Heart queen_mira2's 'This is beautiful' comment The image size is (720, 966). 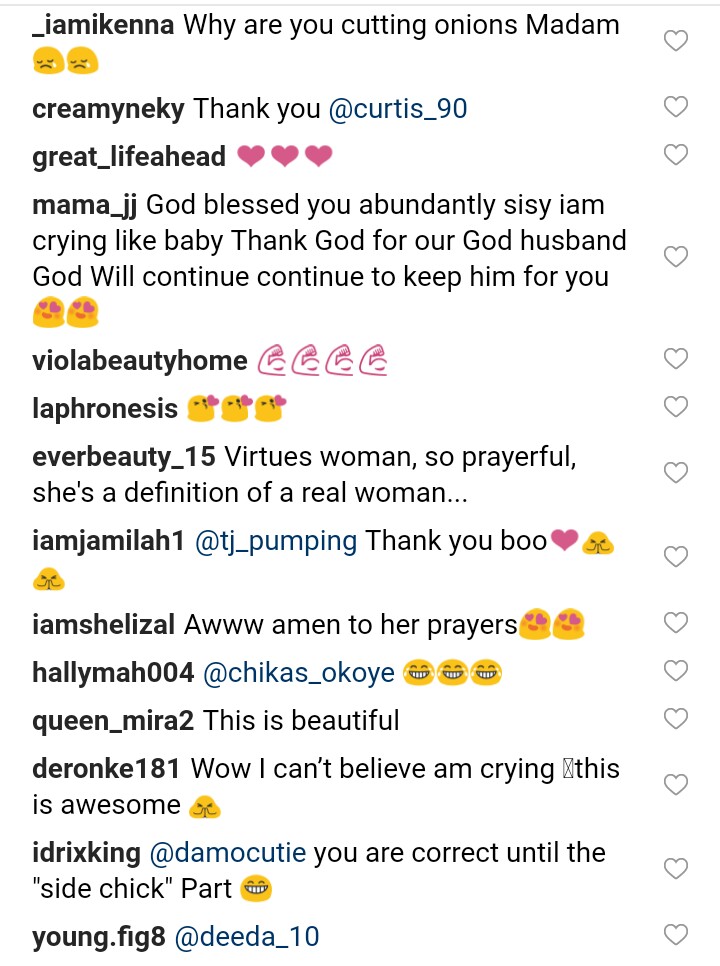point(677,718)
